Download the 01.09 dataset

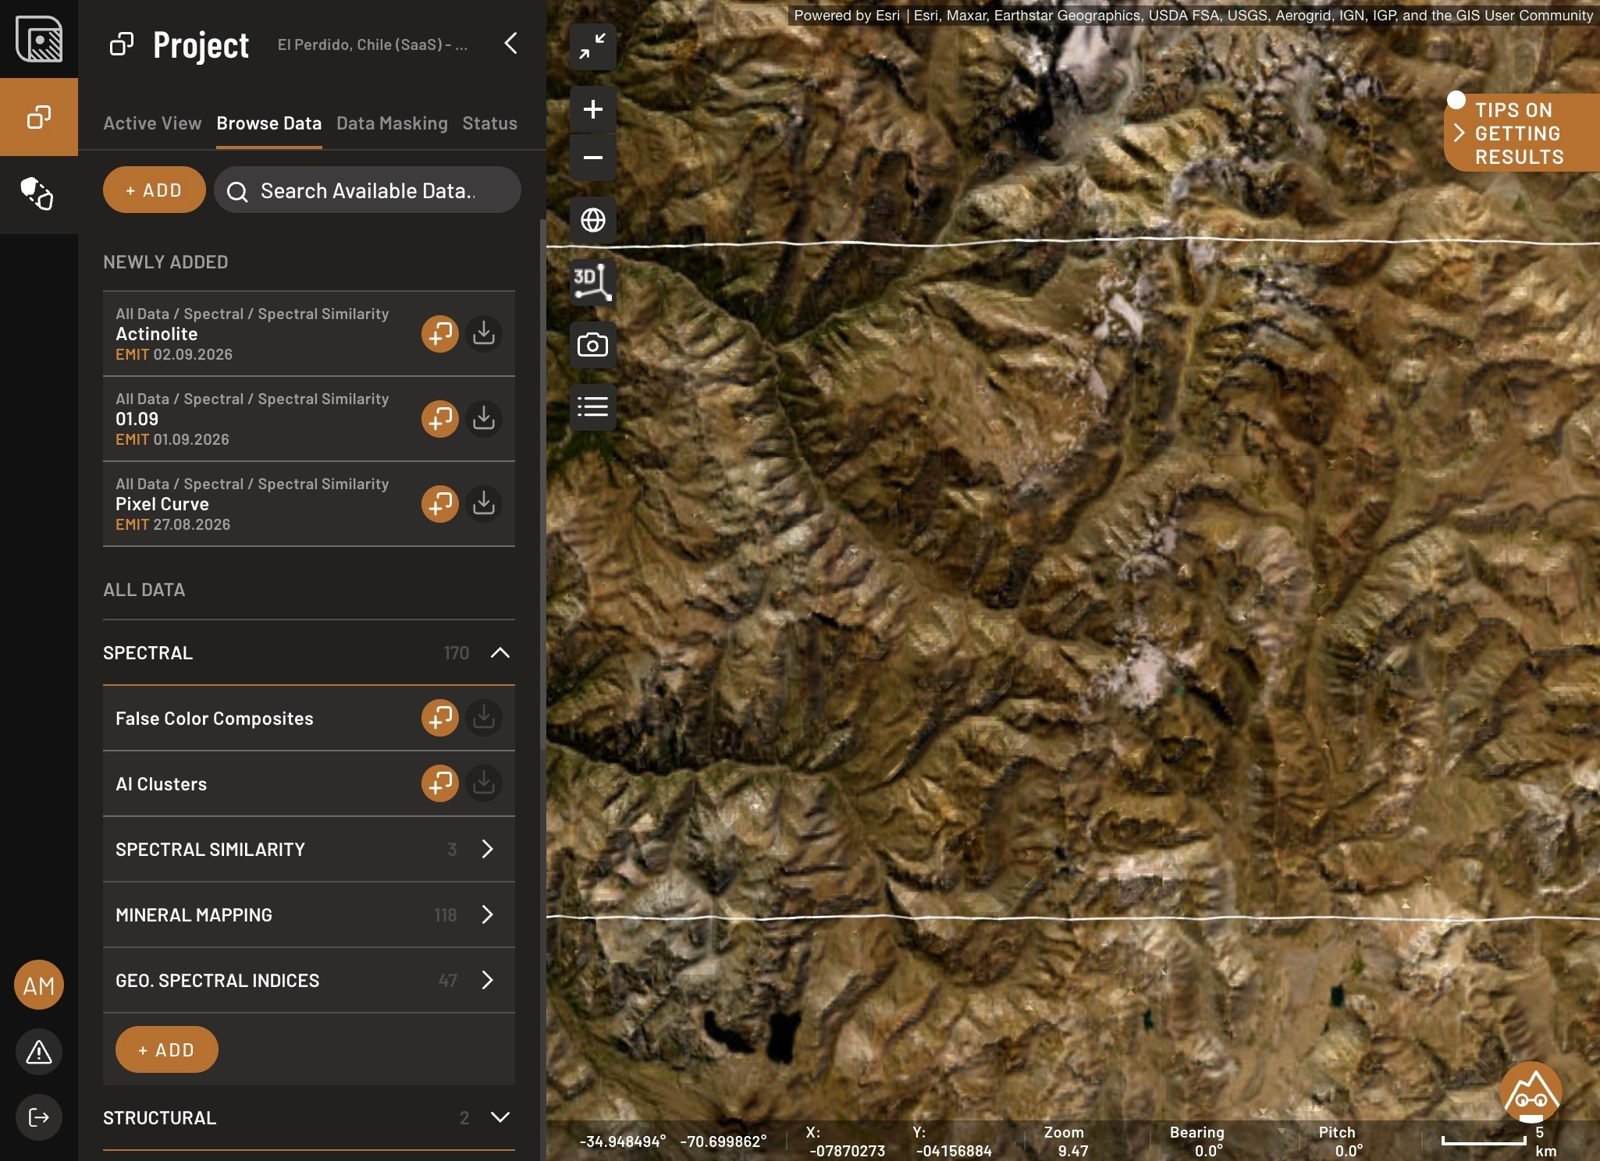[484, 419]
